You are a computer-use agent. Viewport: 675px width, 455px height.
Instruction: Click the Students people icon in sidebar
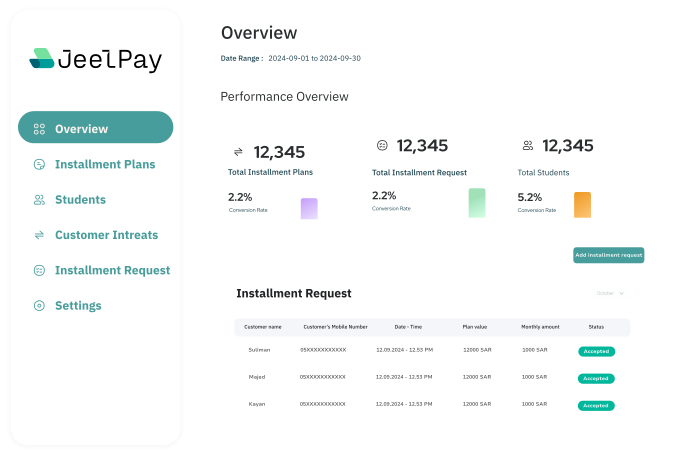pyautogui.click(x=39, y=200)
